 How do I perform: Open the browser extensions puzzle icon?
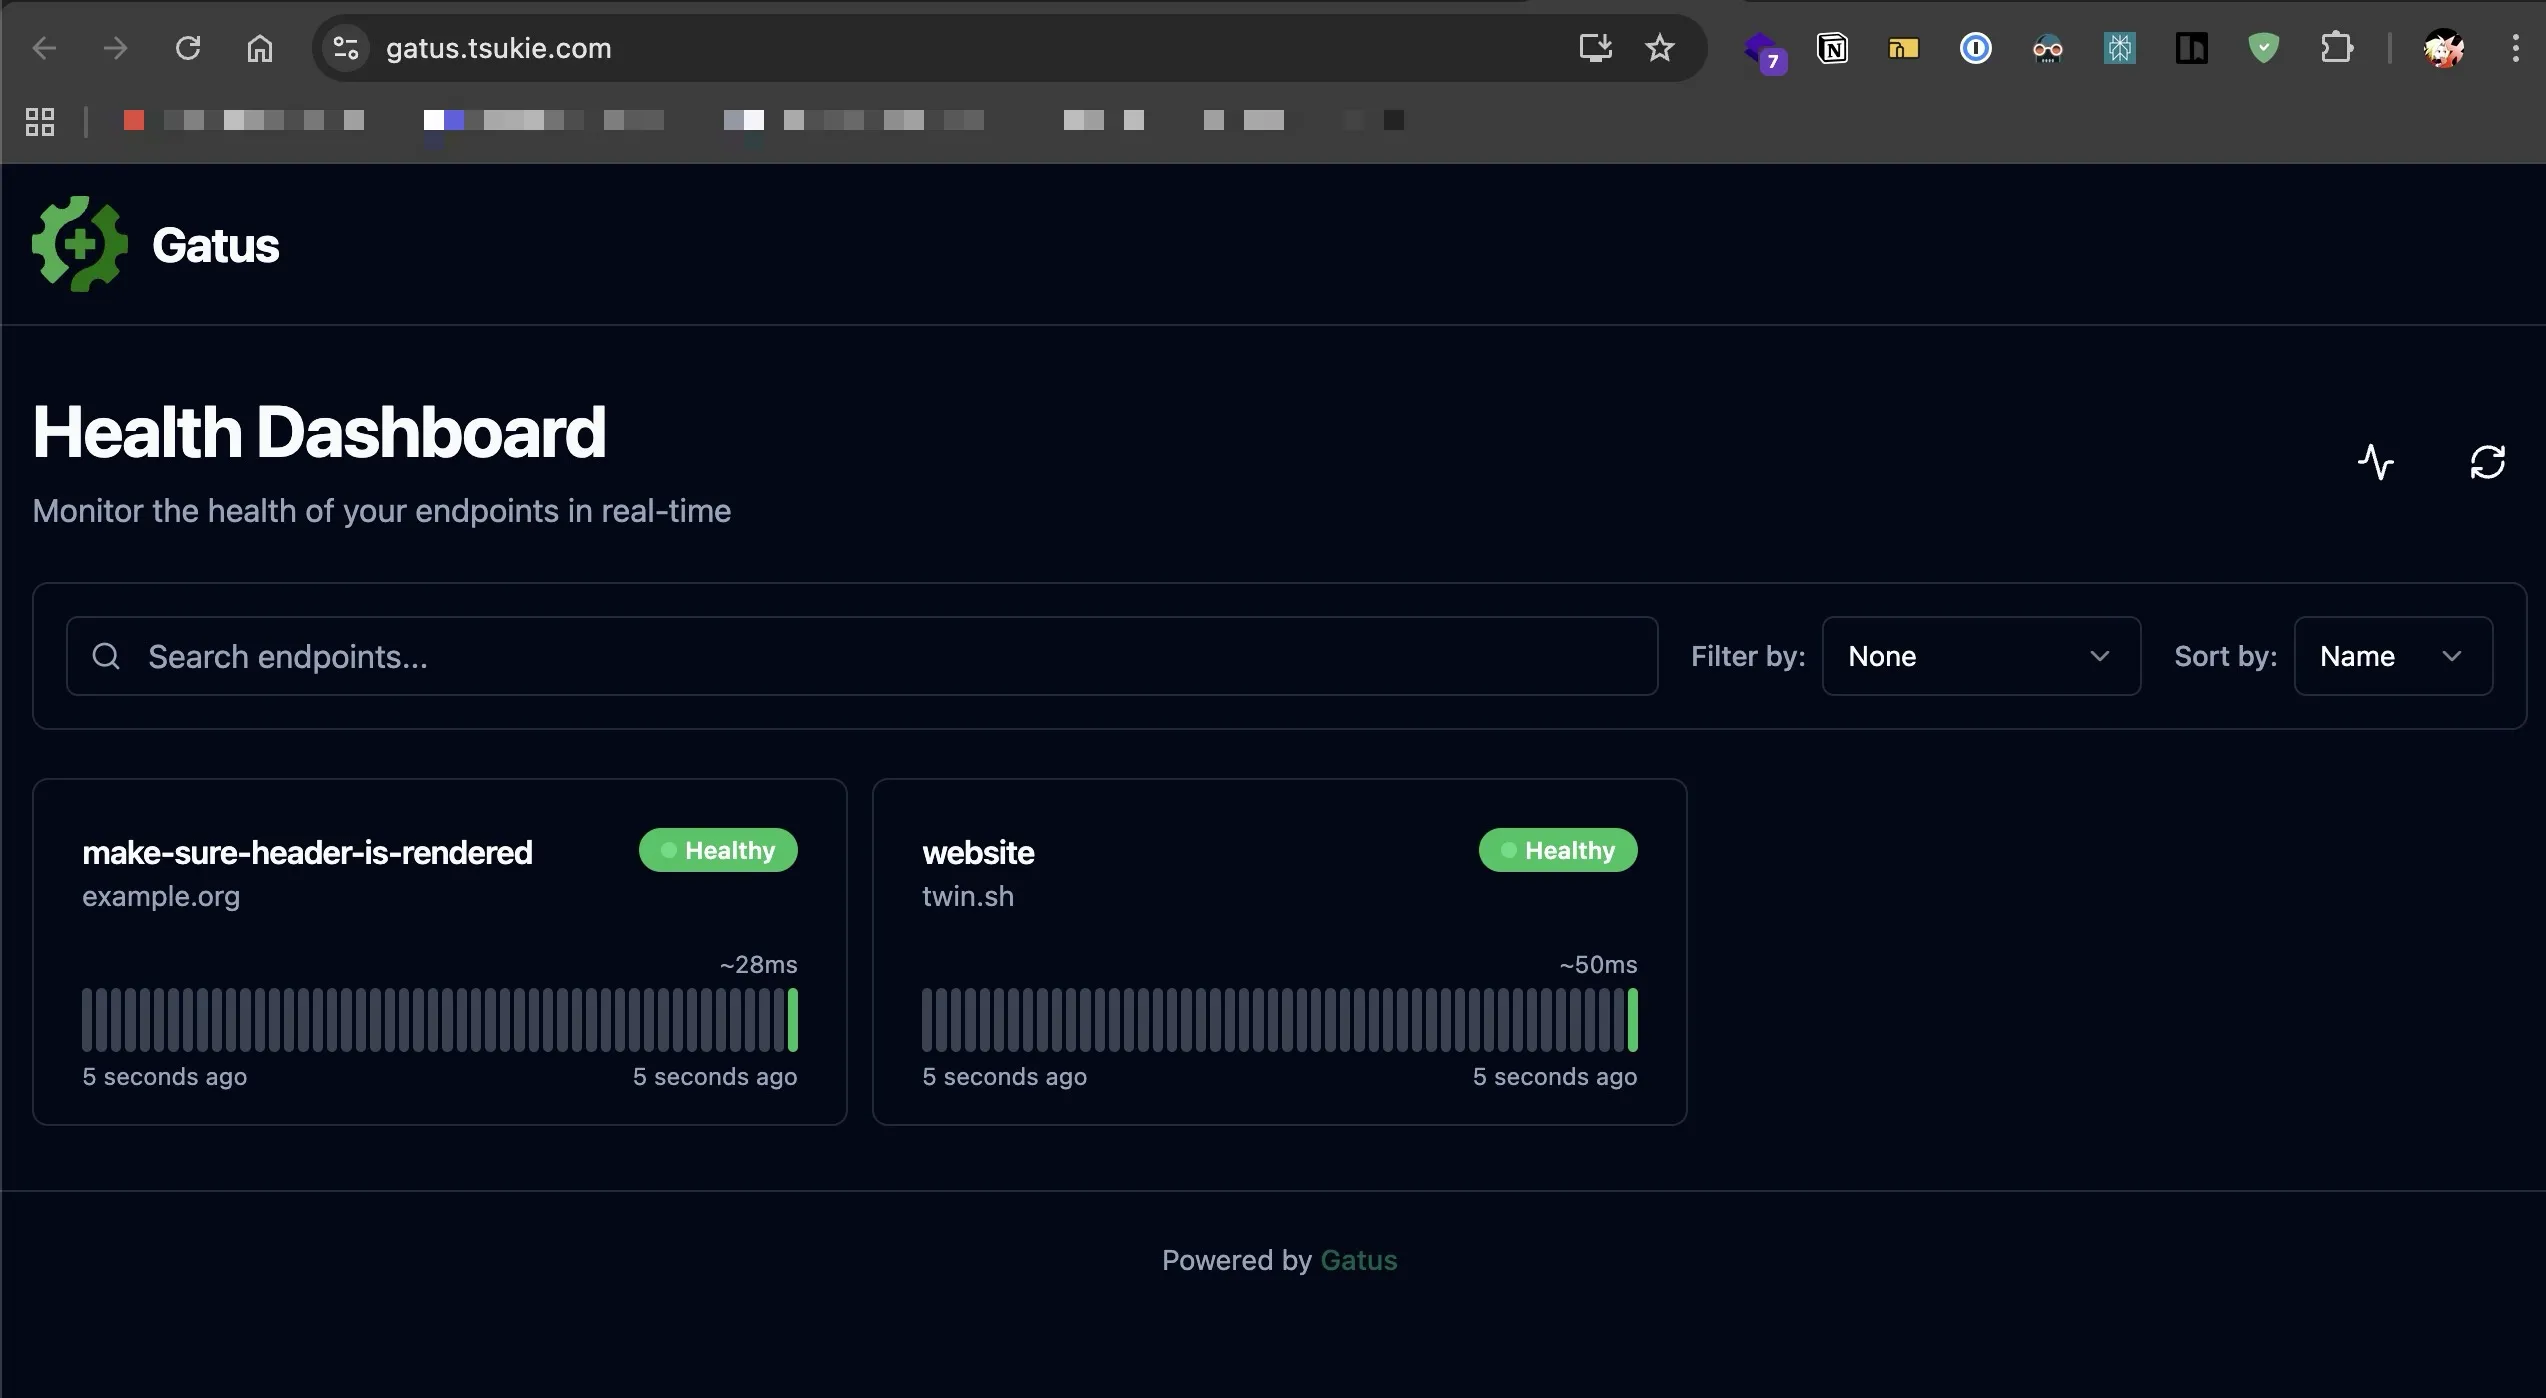pyautogui.click(x=2336, y=48)
